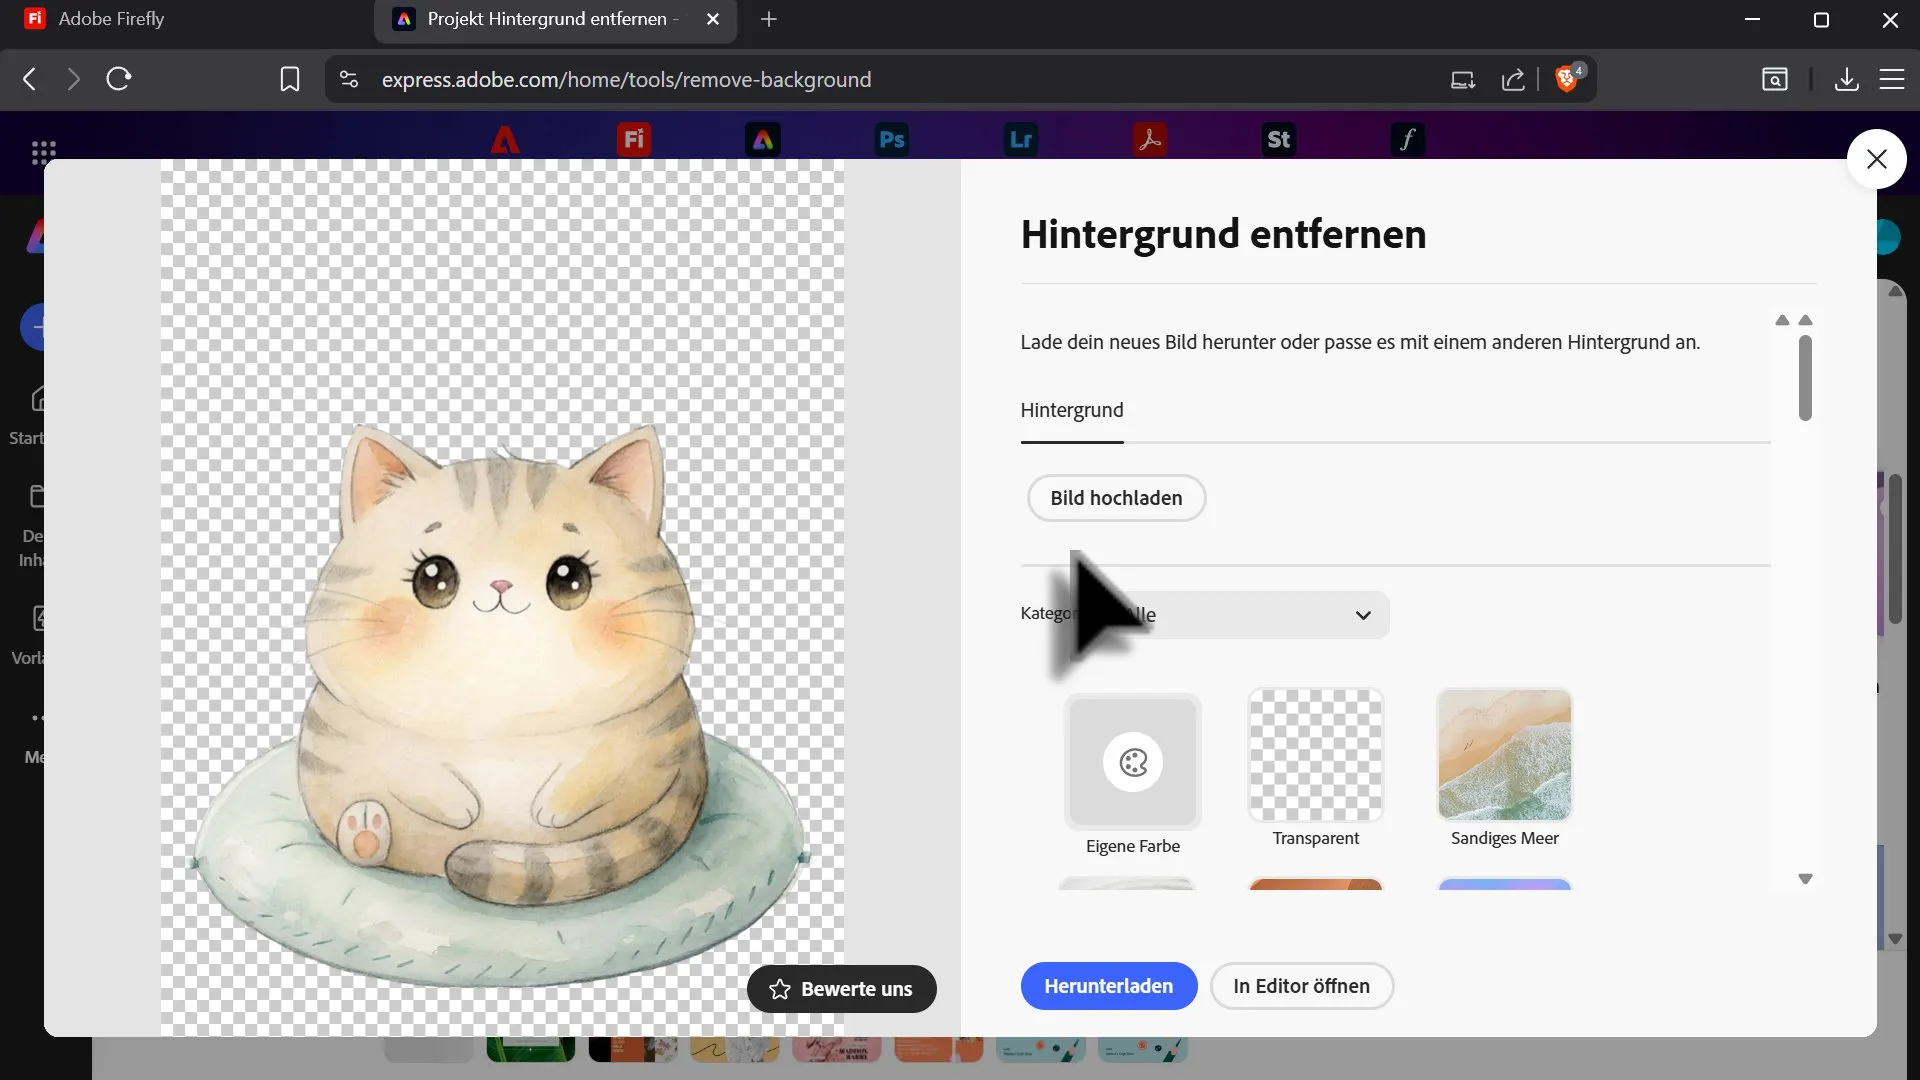
Task: Click In Editor öffnen button
Action: [x=1301, y=986]
